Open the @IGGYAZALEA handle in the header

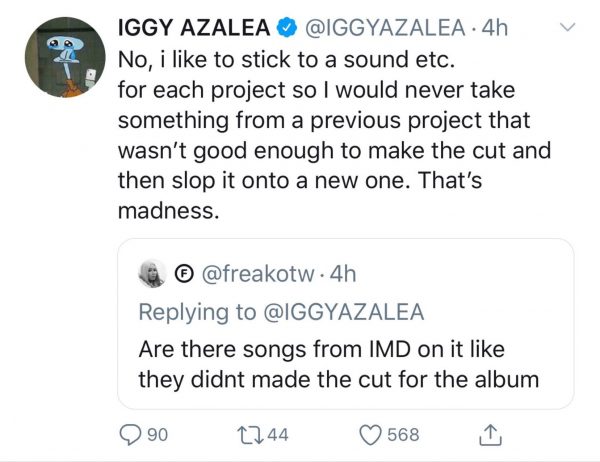pos(385,28)
